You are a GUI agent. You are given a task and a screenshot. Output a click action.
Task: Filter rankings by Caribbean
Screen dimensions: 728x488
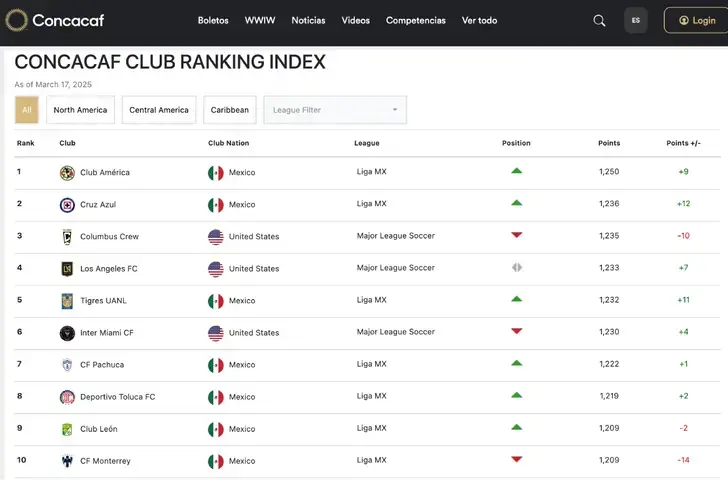click(x=230, y=110)
